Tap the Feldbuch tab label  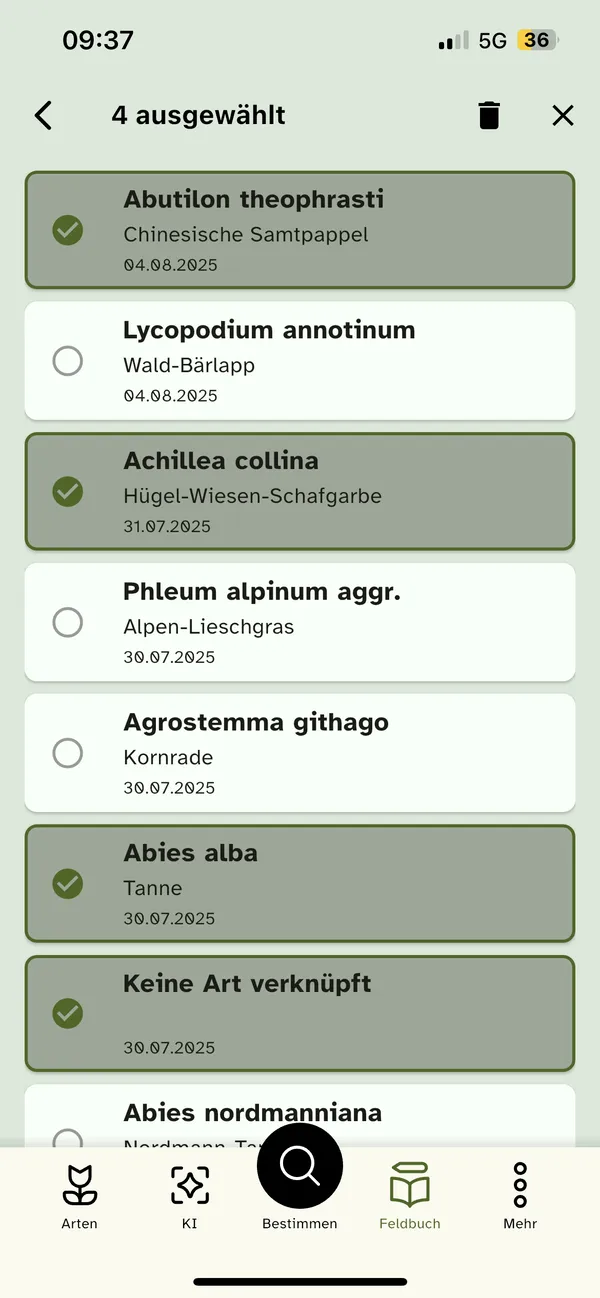410,1224
